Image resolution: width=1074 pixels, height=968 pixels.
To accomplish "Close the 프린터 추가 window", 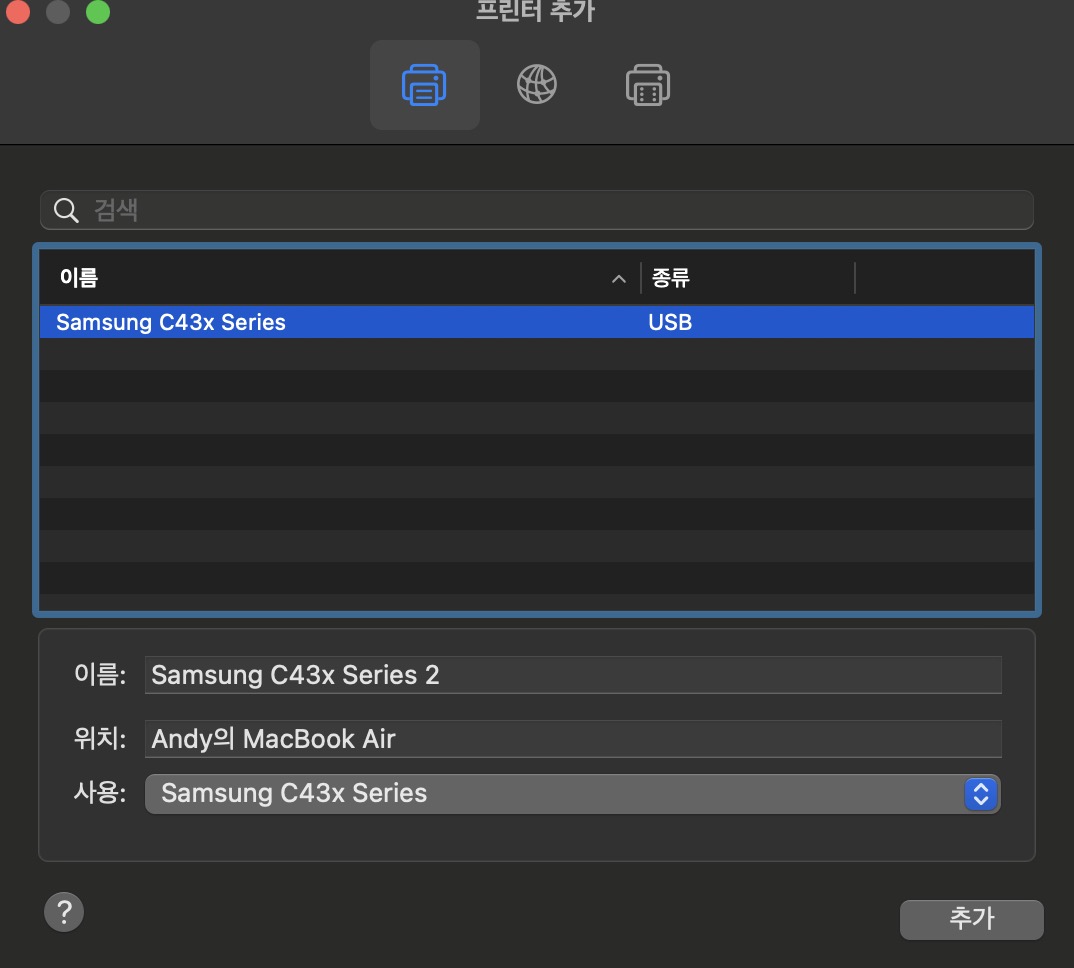I will tap(18, 12).
